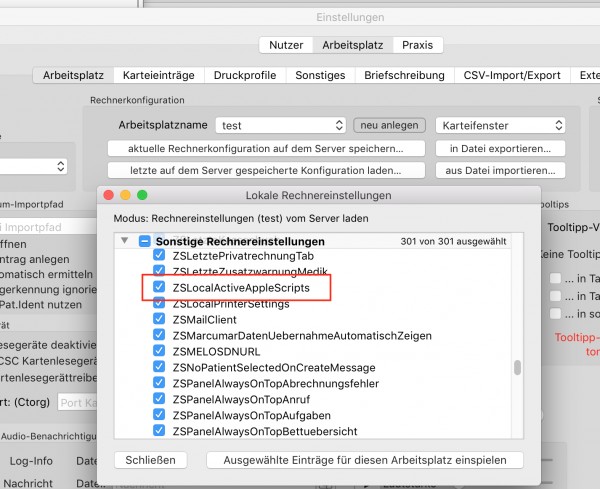Uncheck ZSLocalActiveAppleScripts entry
Viewport: 600px width, 489px height.
pyautogui.click(x=159, y=287)
